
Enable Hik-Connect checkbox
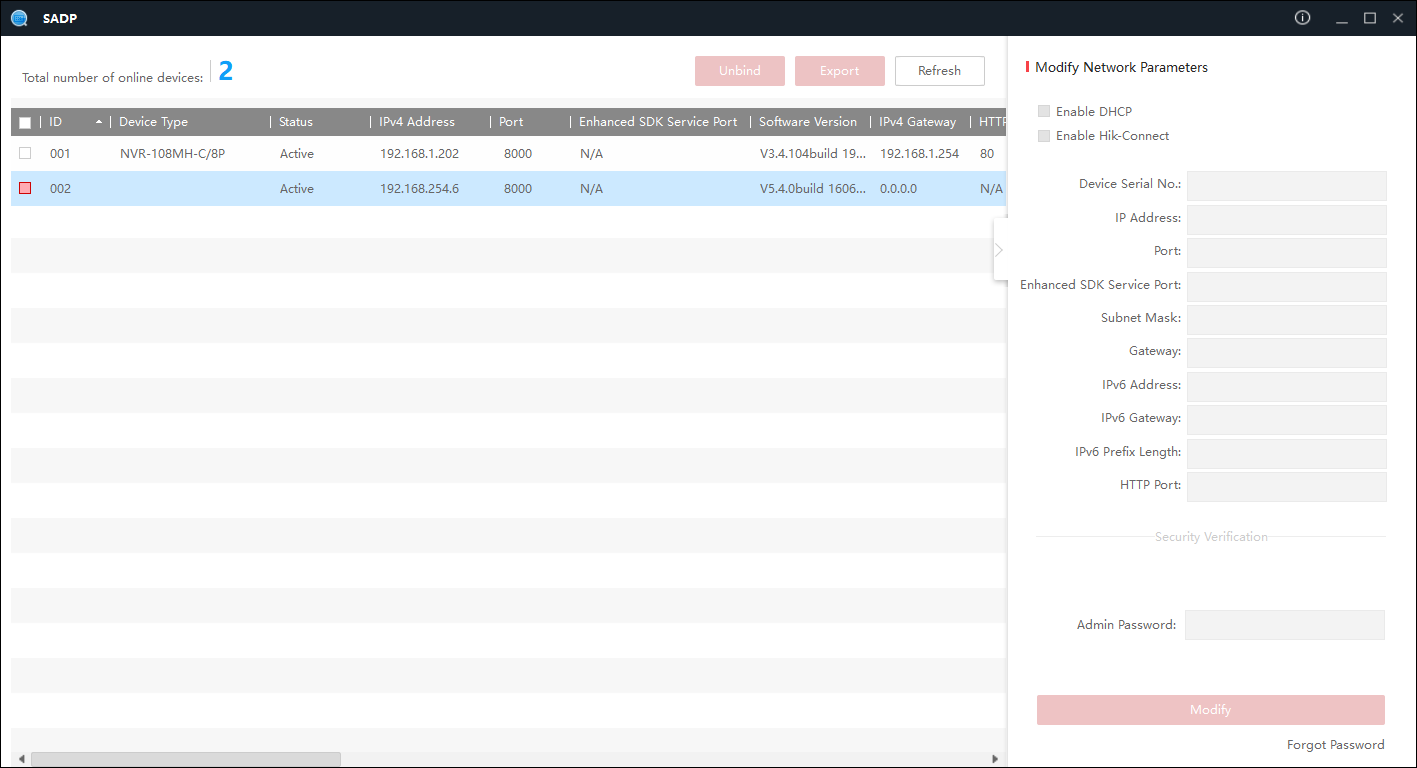pos(1044,136)
